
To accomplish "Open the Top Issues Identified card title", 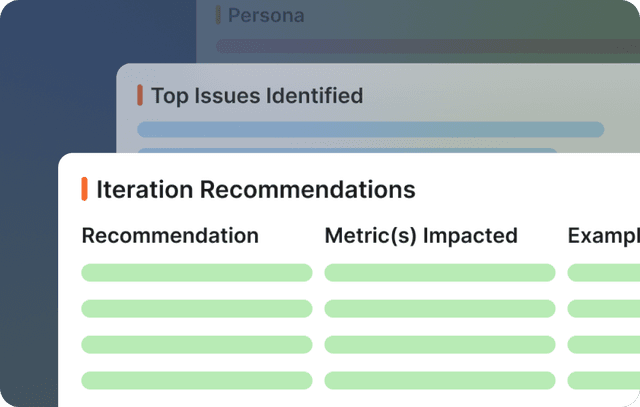I will (256, 96).
